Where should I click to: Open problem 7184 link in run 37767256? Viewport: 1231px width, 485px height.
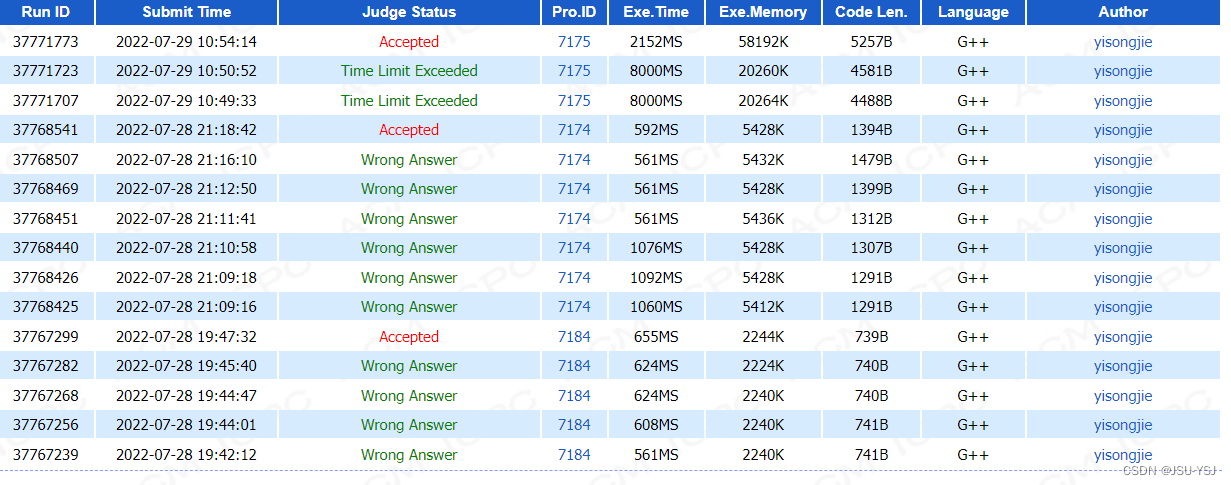coord(574,425)
